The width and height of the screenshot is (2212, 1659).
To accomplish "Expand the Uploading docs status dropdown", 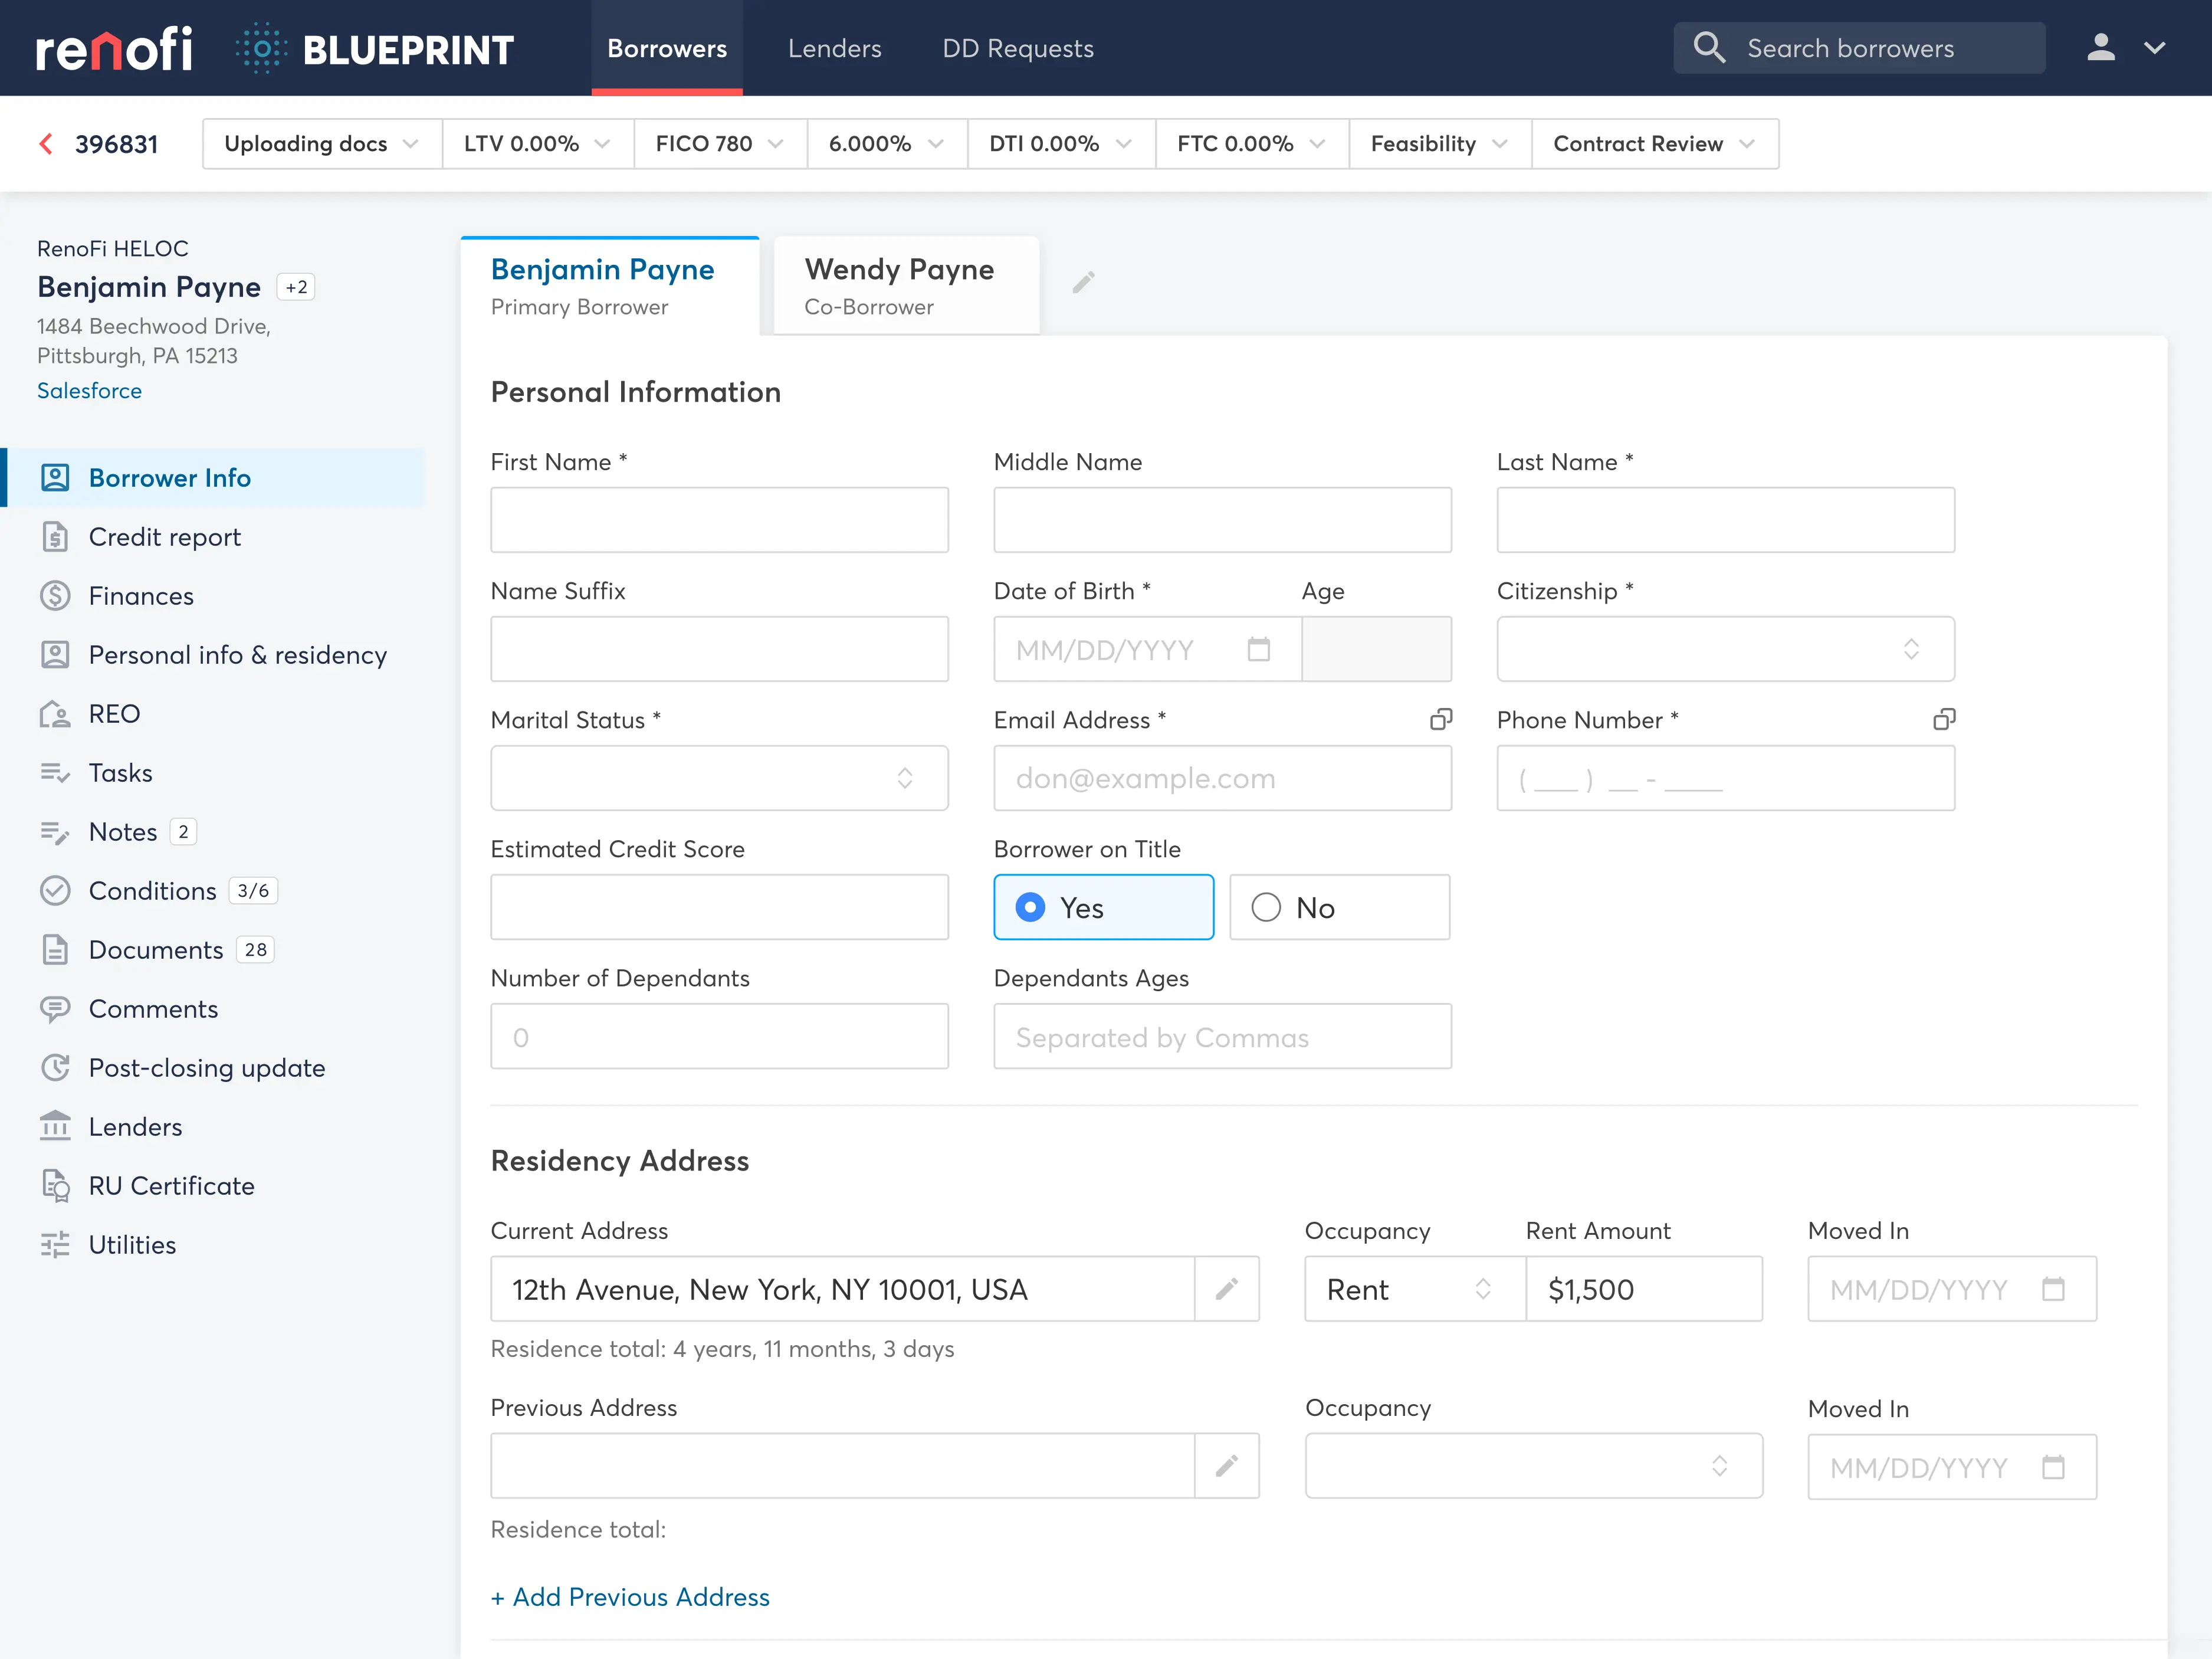I will coord(322,144).
